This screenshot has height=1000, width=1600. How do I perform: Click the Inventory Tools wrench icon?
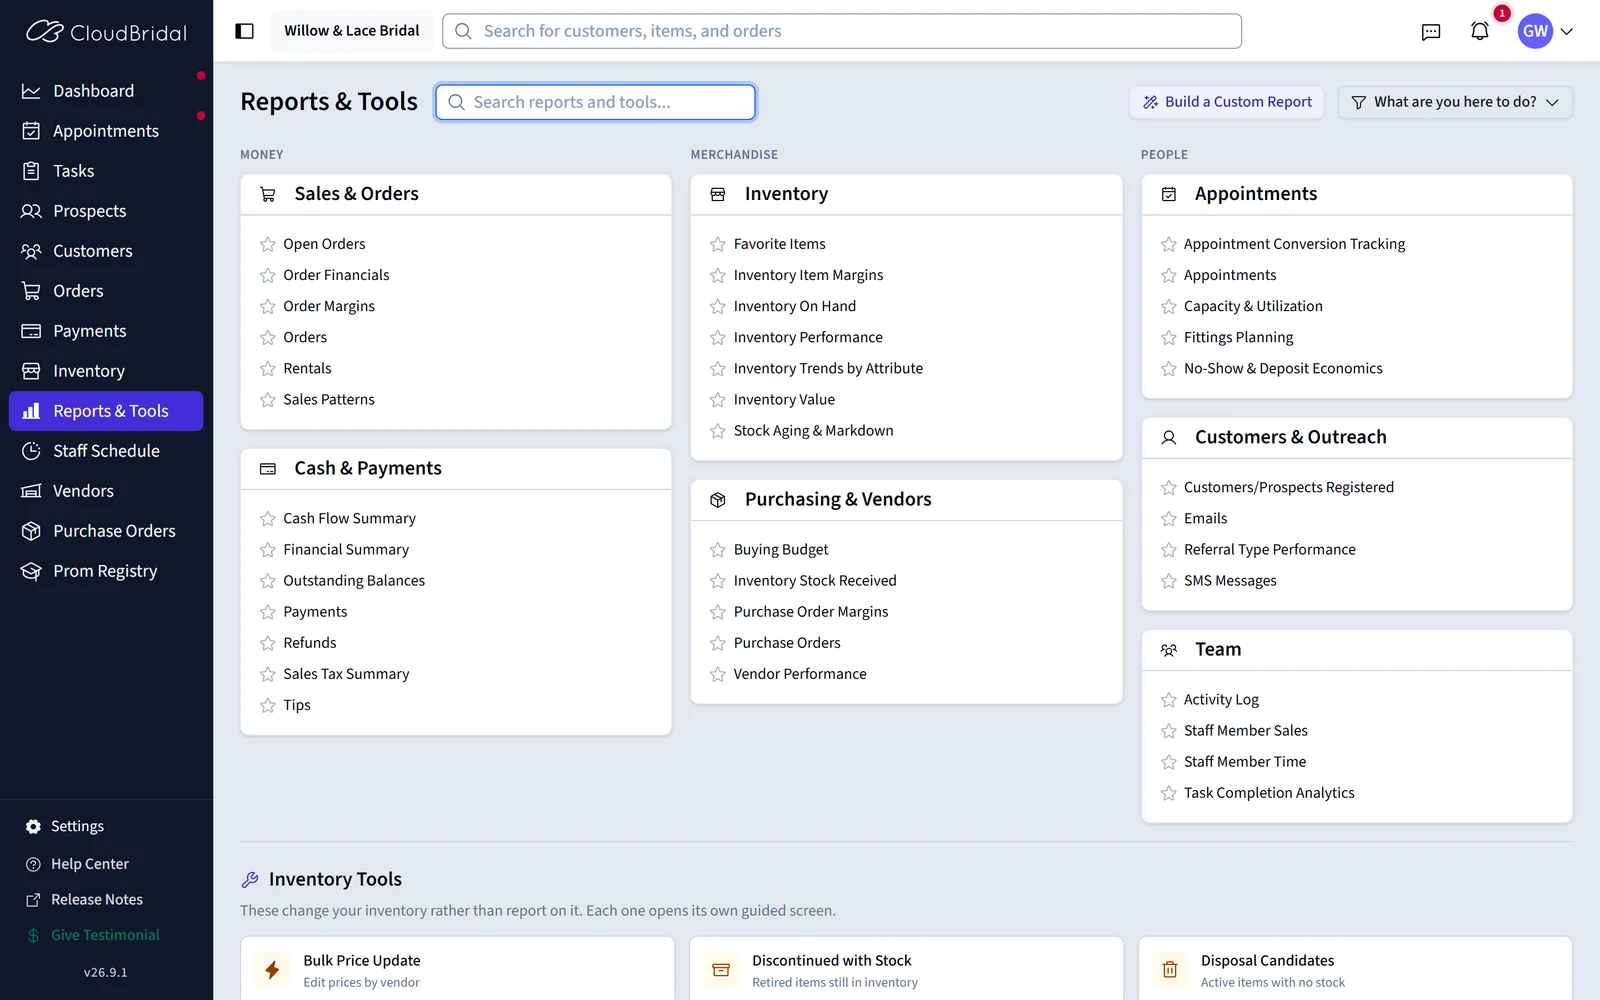click(x=250, y=880)
